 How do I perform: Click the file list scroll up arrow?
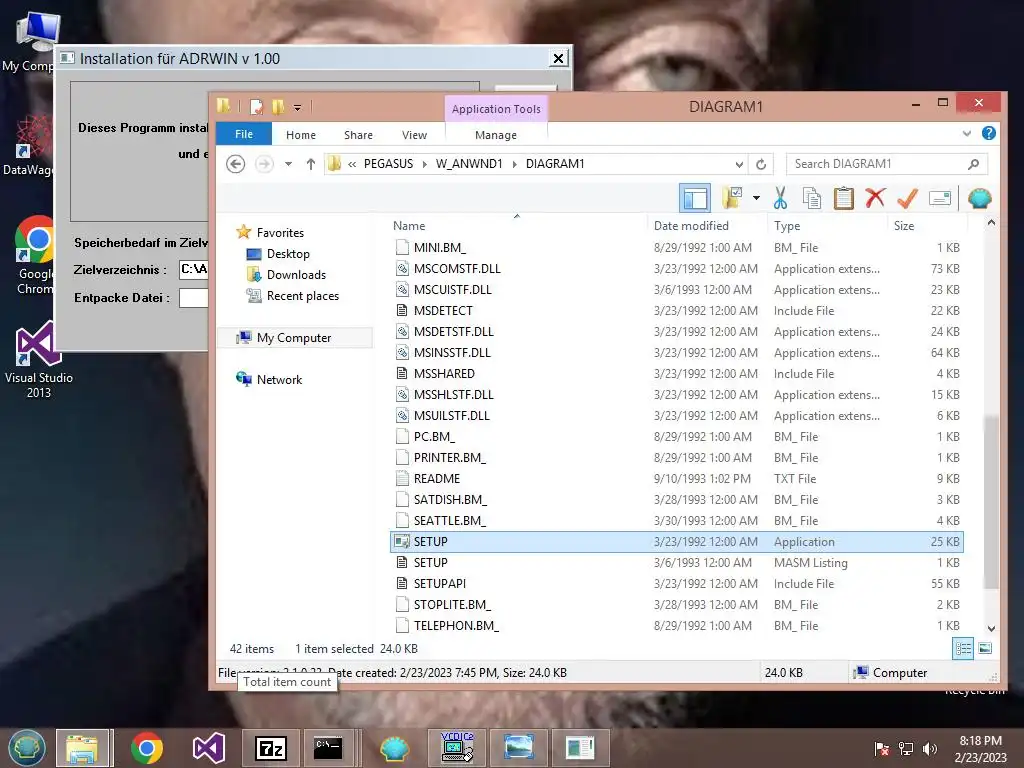coord(991,223)
